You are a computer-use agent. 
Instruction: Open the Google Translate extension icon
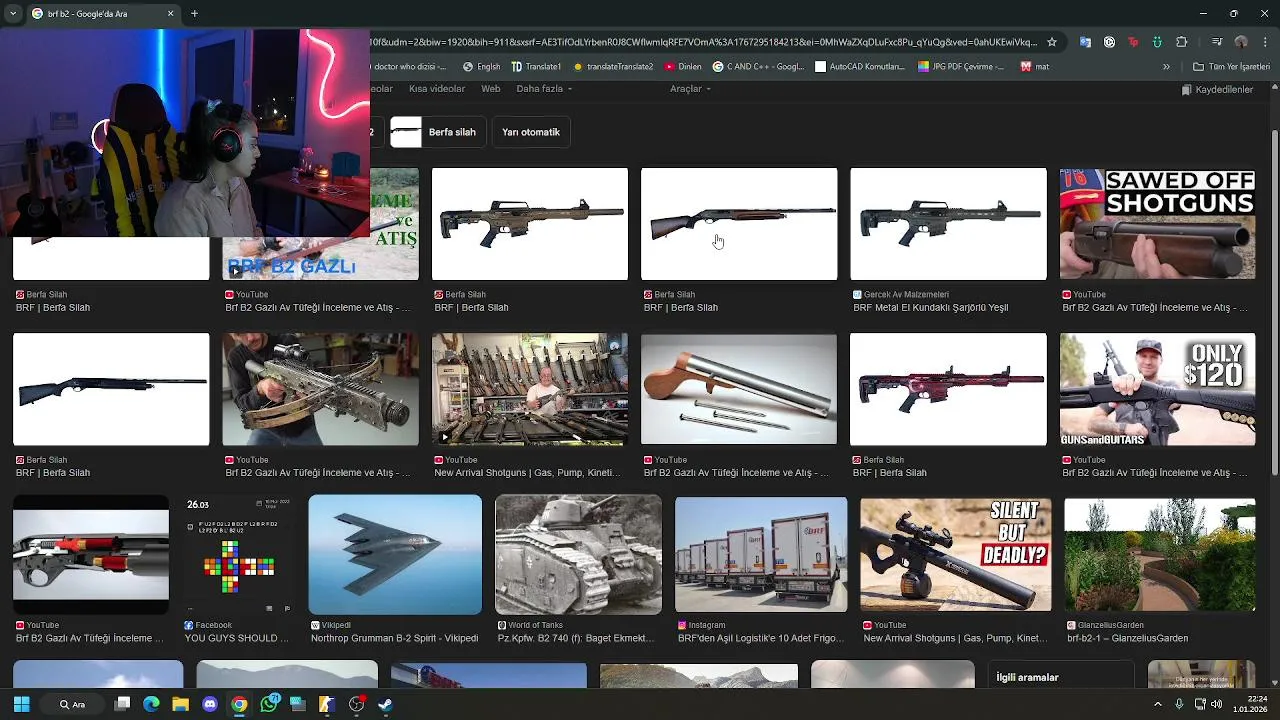click(x=1086, y=42)
